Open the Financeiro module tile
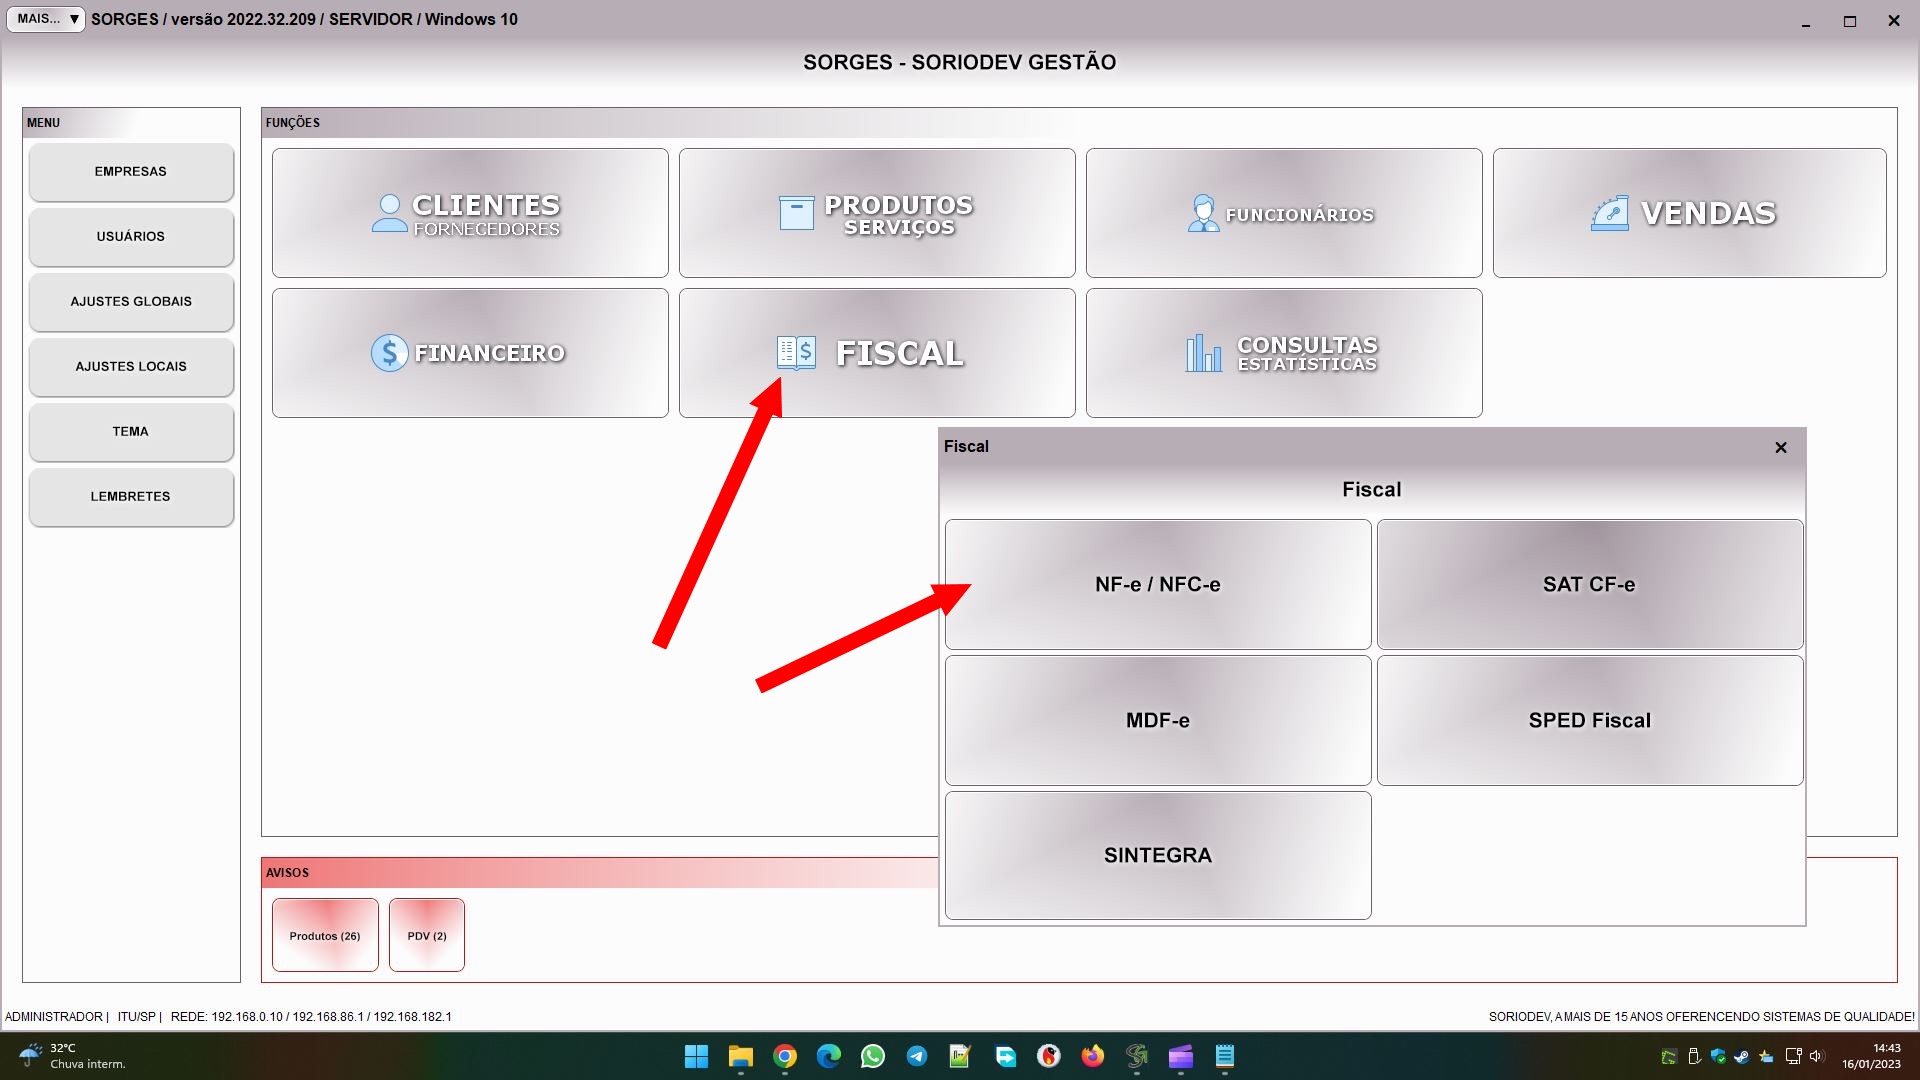 pyautogui.click(x=470, y=353)
